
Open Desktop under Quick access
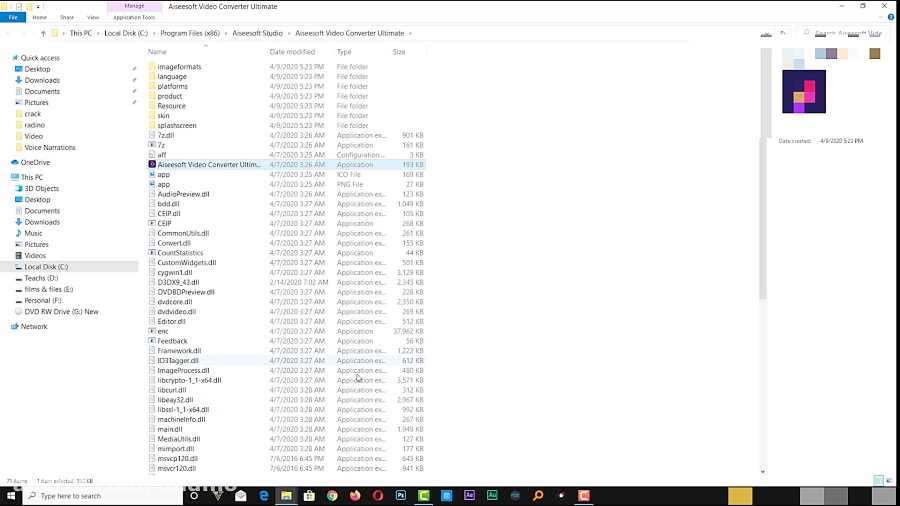pos(37,69)
